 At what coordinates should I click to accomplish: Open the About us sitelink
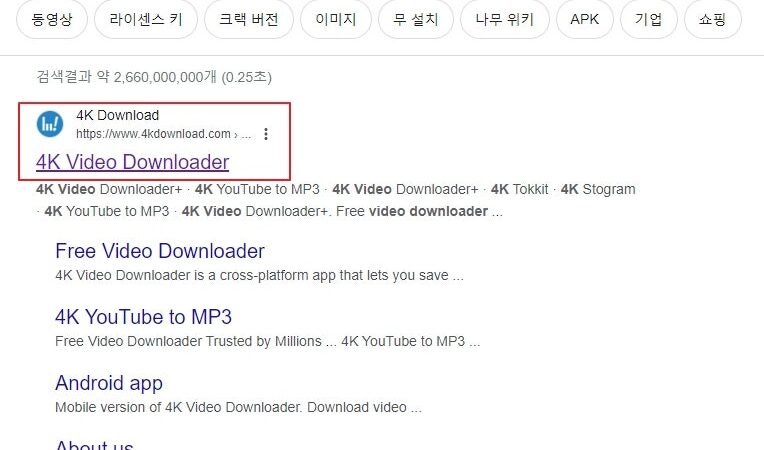(x=94, y=444)
